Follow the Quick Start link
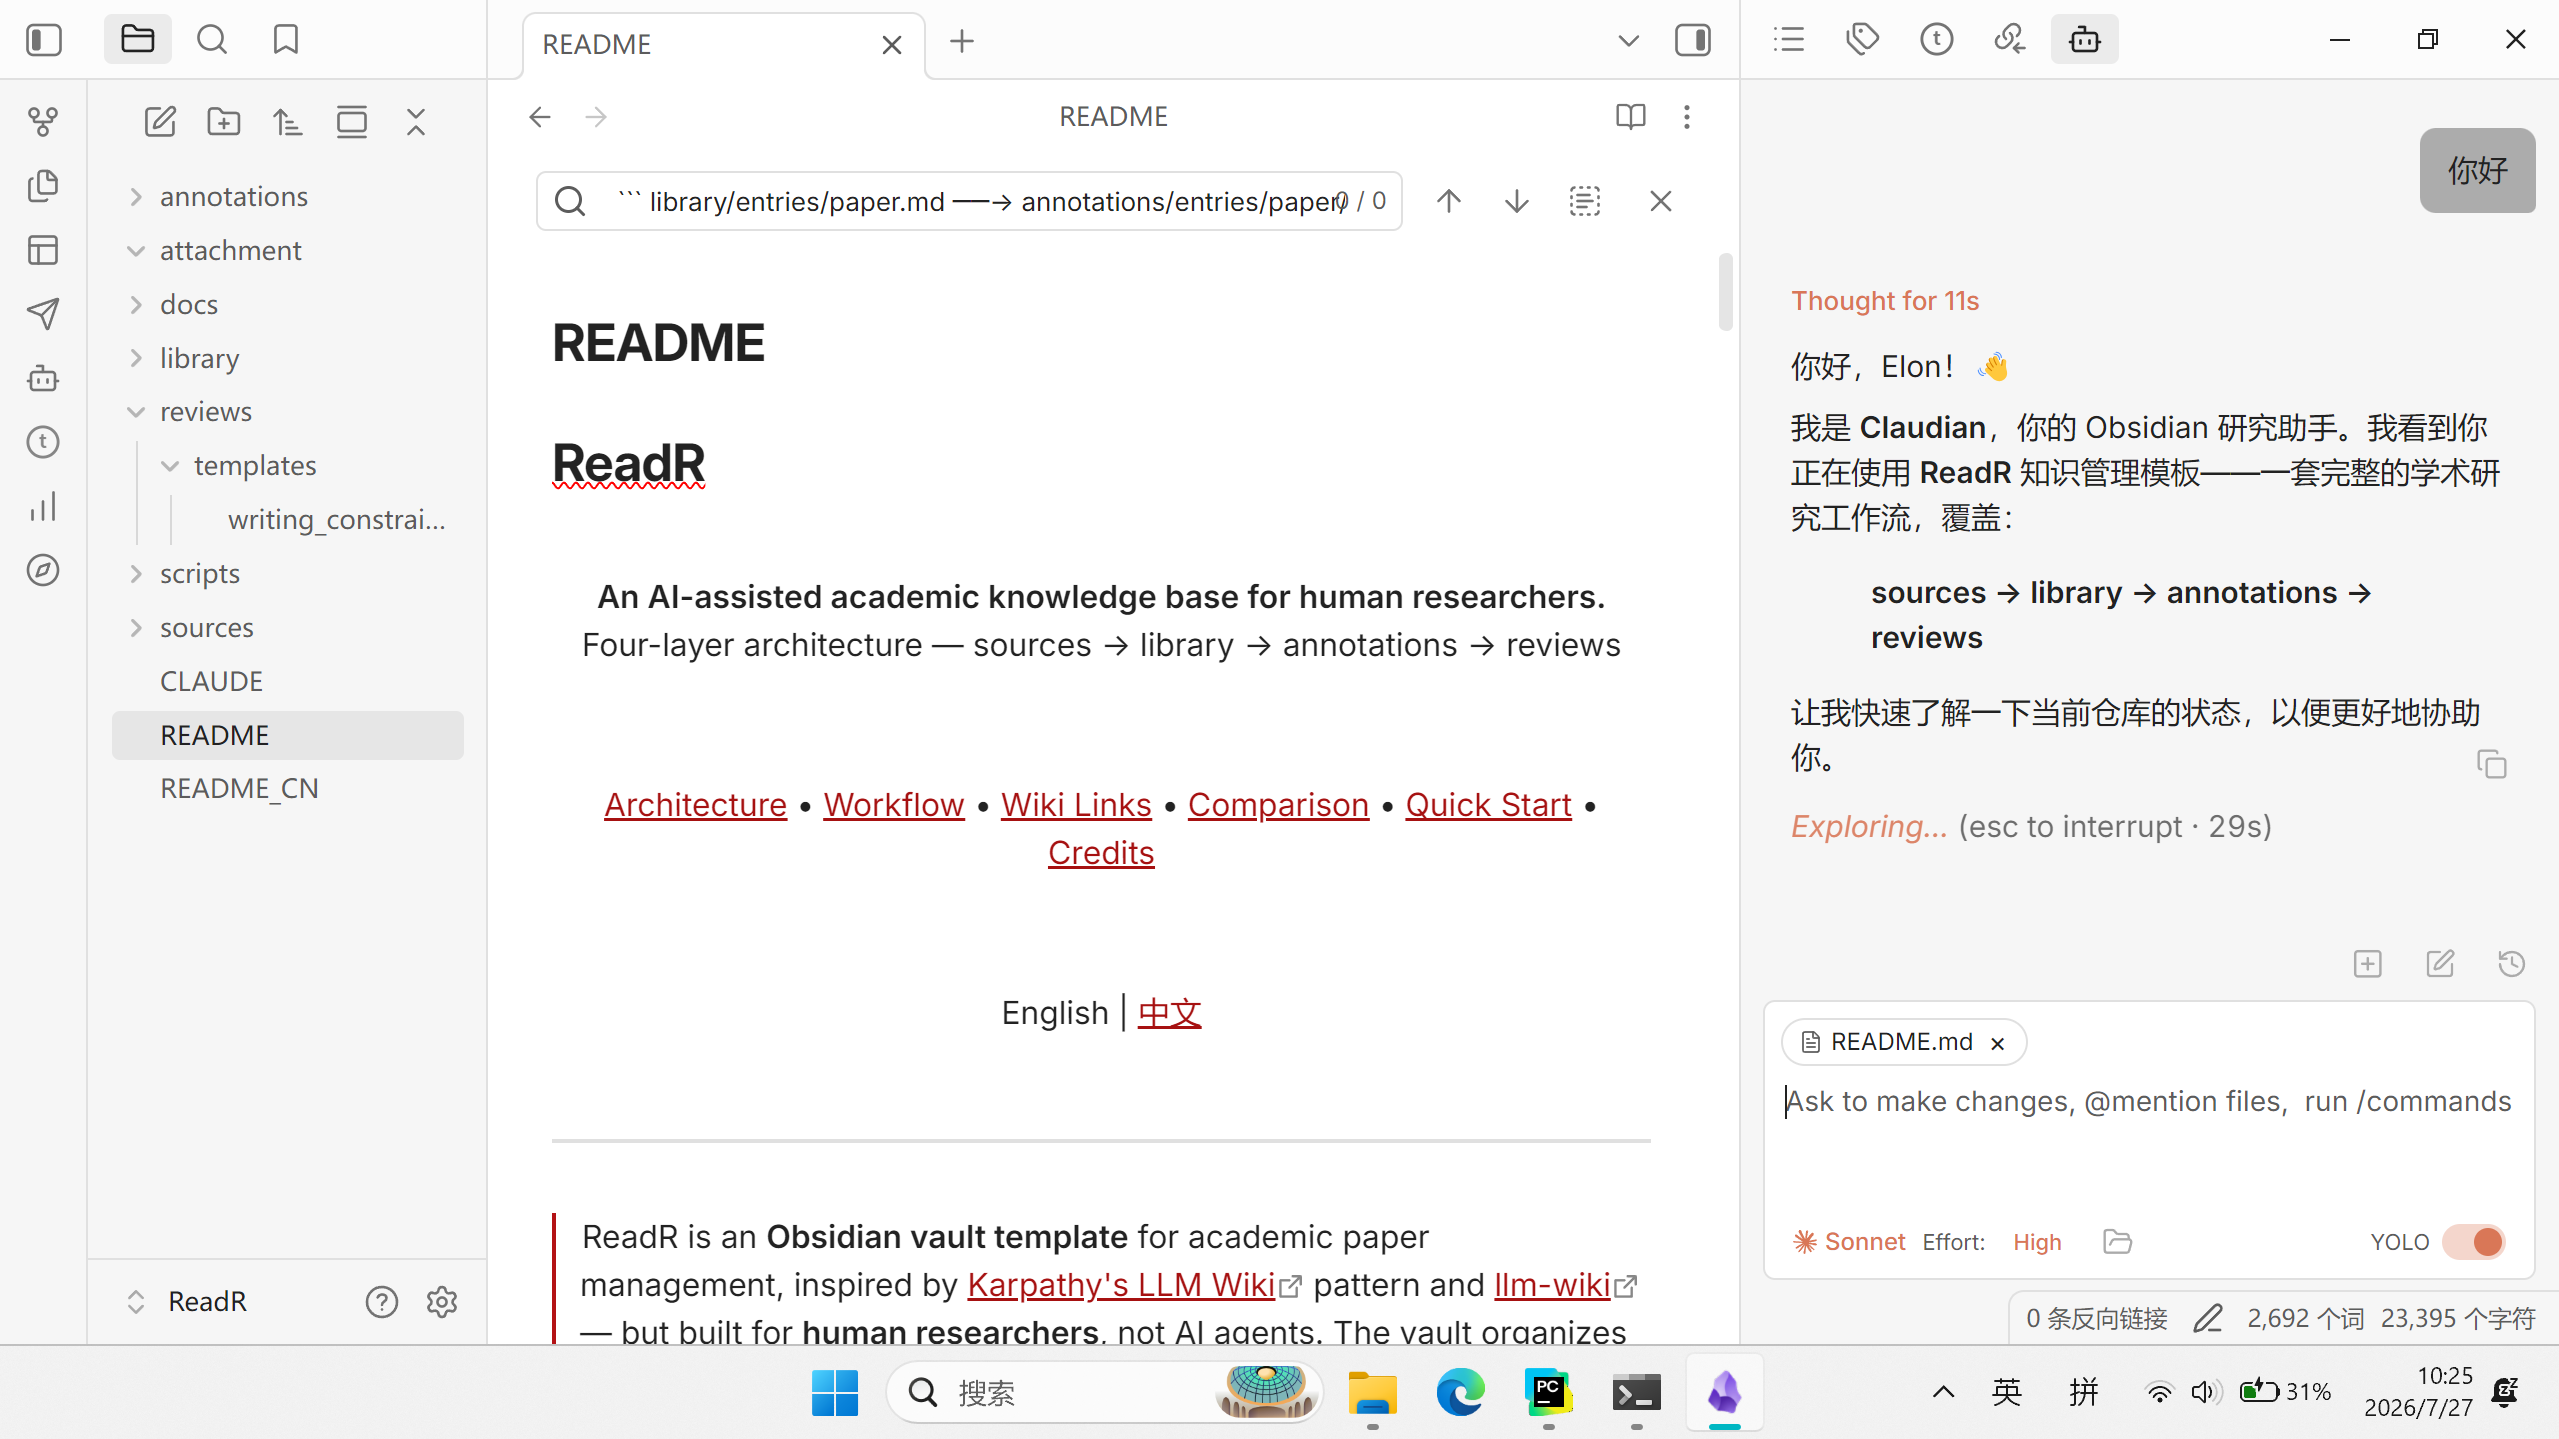 pyautogui.click(x=1488, y=805)
